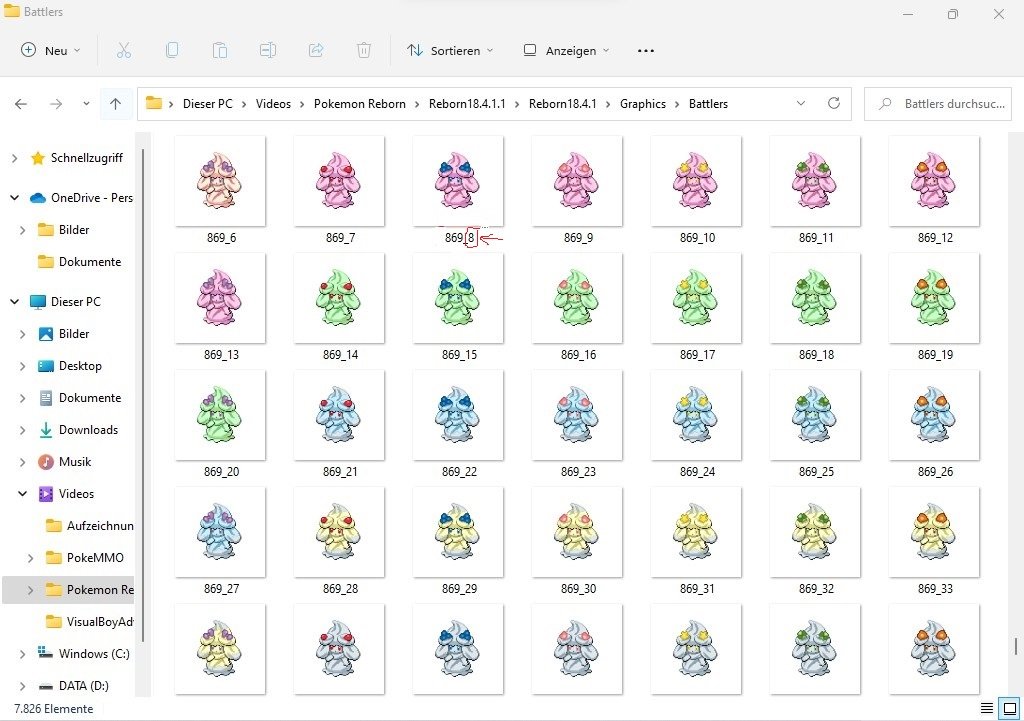The width and height of the screenshot is (1024, 721).
Task: Click Reborn18.4.1.1 in breadcrumb path
Action: 467,104
